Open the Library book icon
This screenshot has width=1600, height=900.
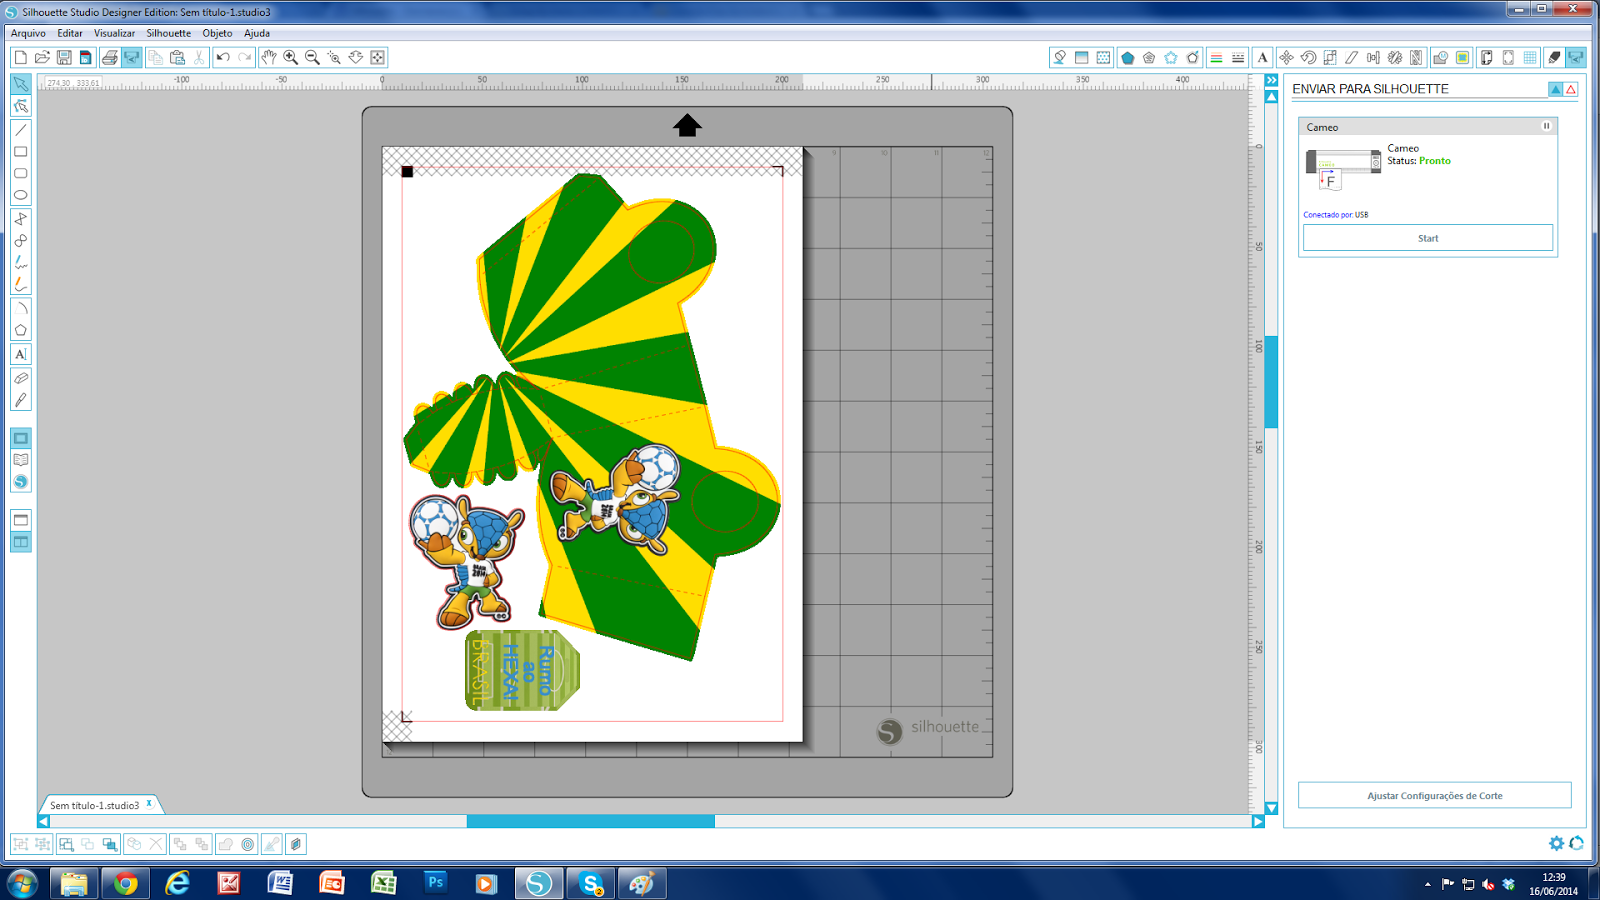pyautogui.click(x=20, y=460)
